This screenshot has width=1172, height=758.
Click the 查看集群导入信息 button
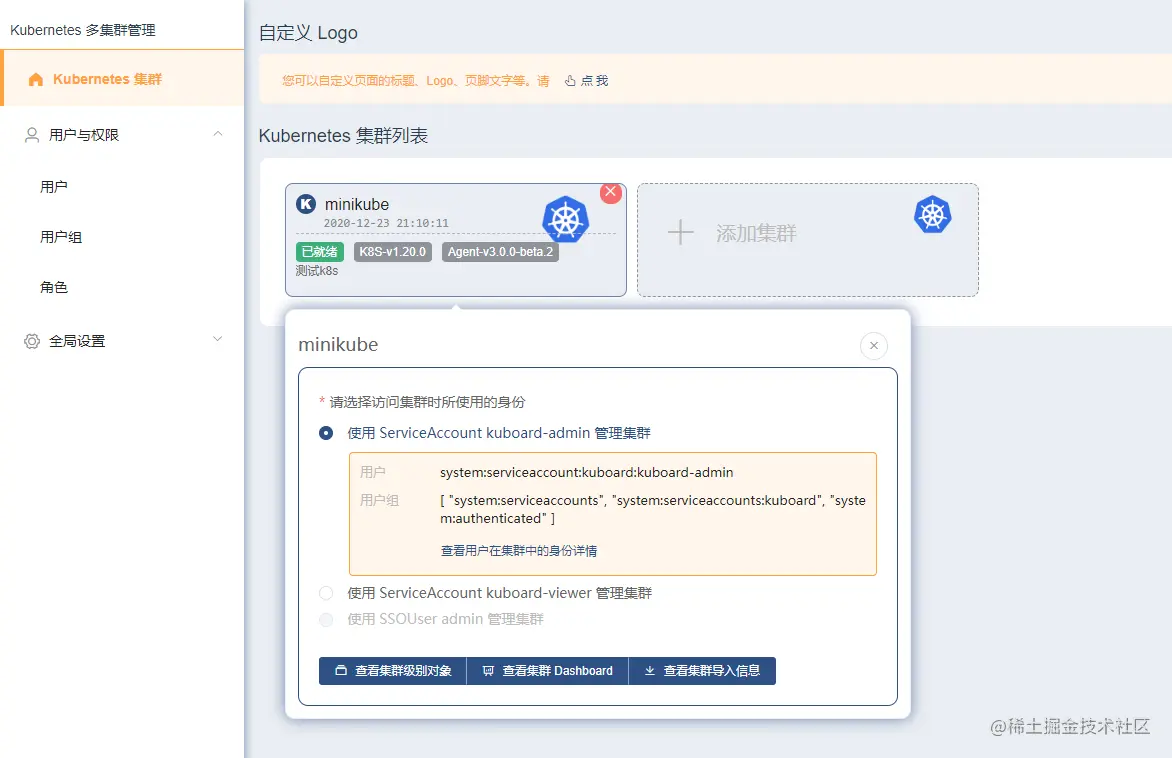click(x=703, y=671)
